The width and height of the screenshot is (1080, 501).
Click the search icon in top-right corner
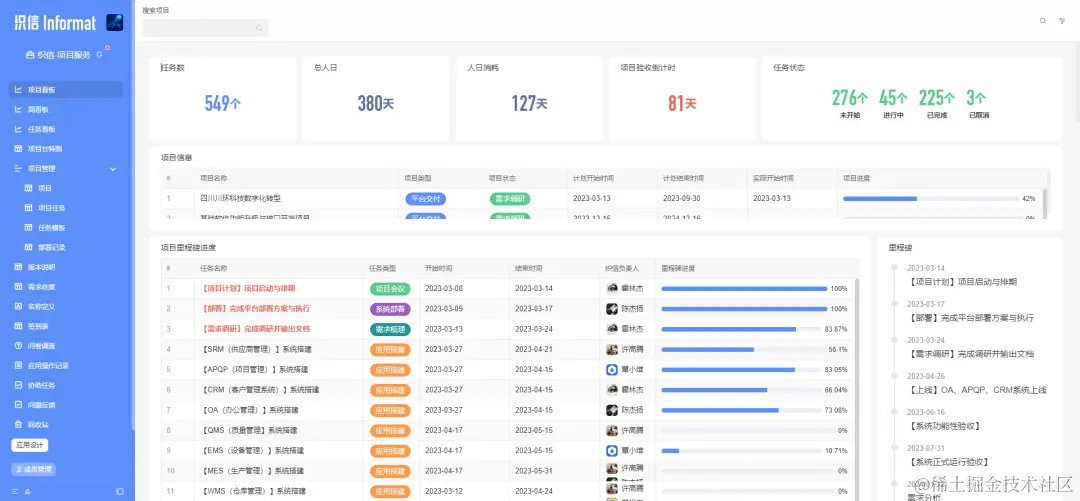point(1043,21)
